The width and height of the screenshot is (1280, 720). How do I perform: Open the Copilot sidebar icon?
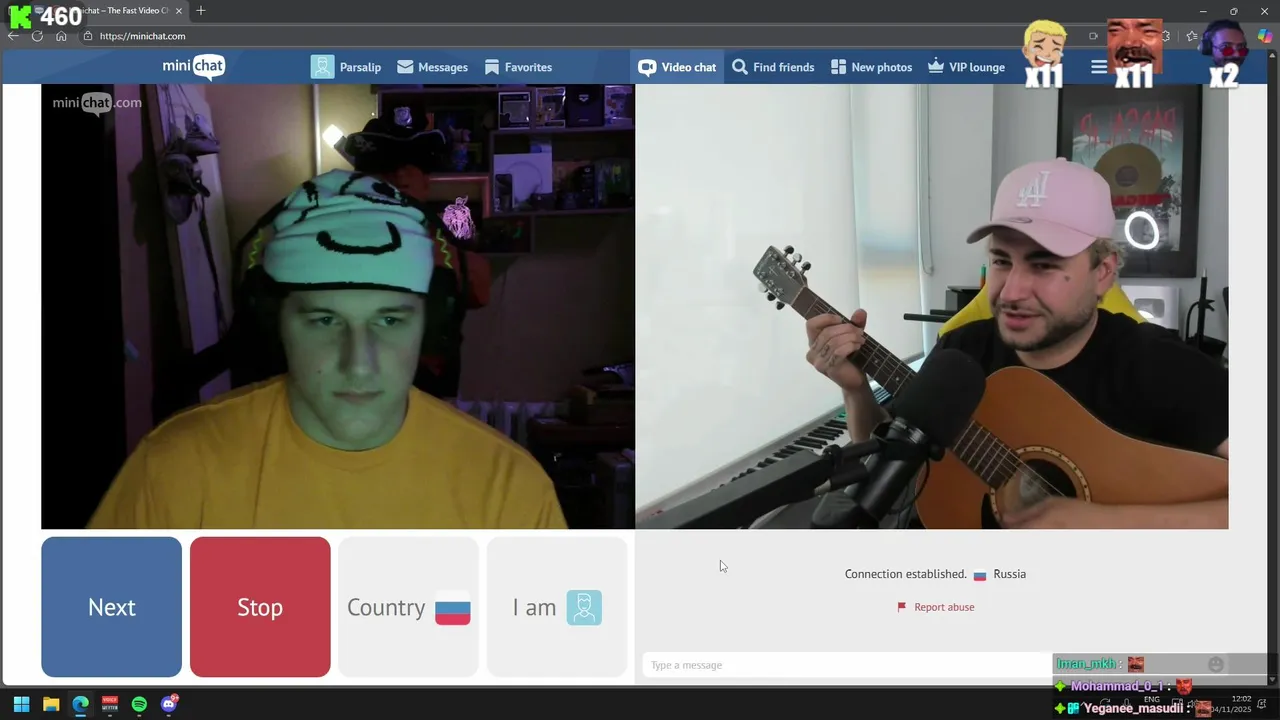(x=1266, y=36)
